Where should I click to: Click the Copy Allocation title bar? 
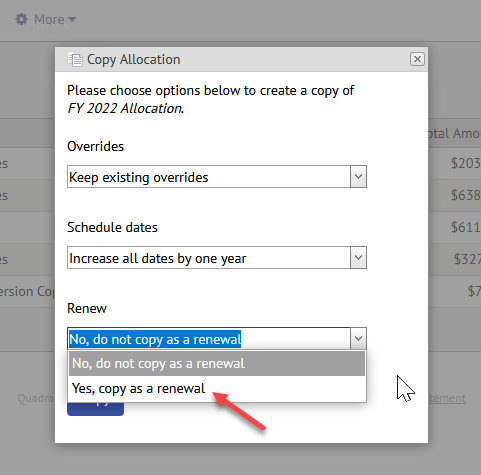pyautogui.click(x=241, y=59)
